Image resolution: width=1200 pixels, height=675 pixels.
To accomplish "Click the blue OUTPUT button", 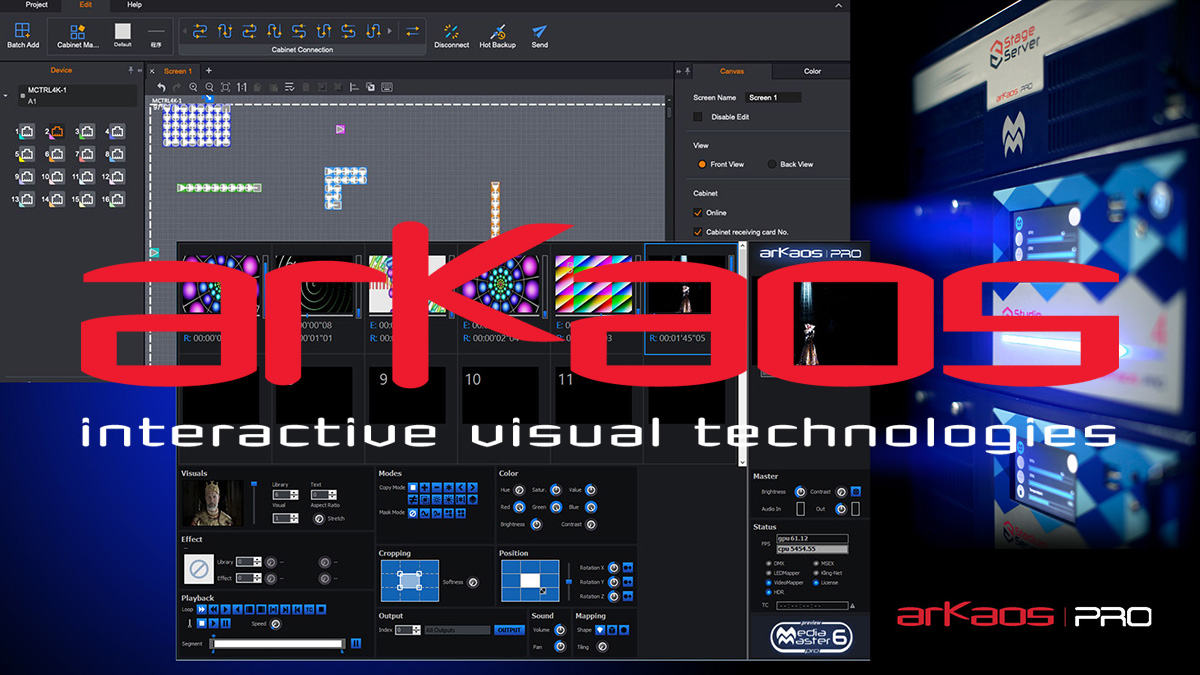I will [510, 630].
